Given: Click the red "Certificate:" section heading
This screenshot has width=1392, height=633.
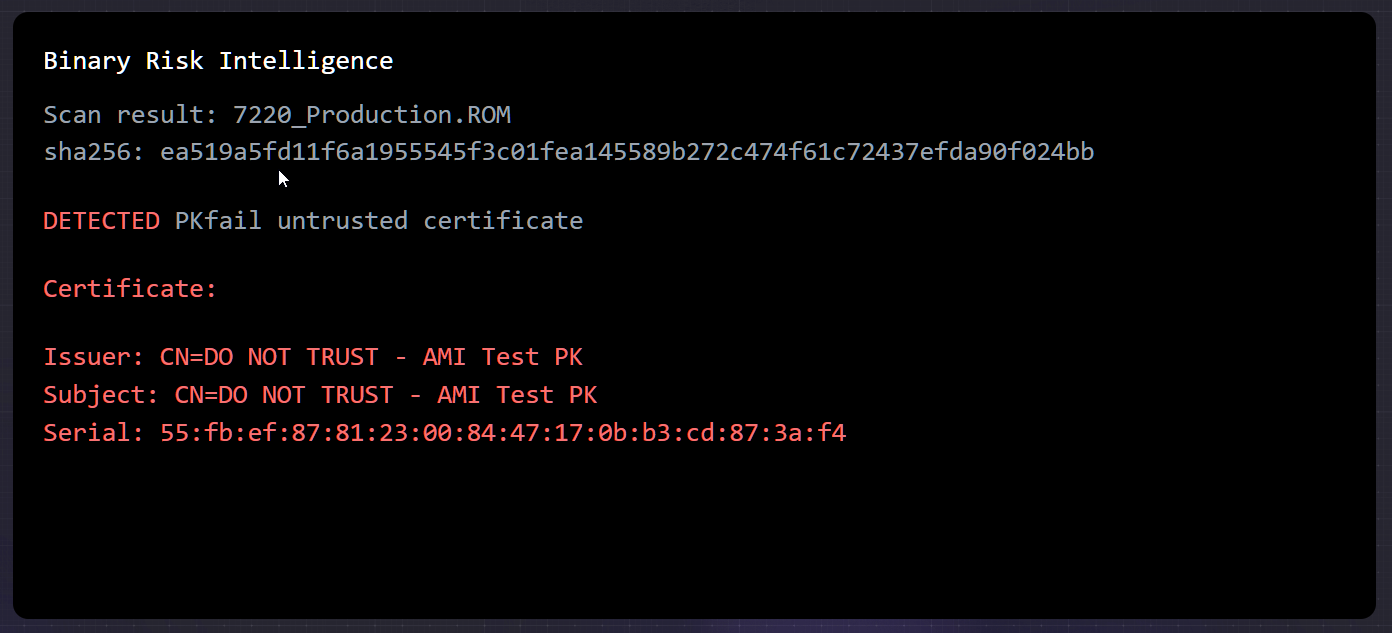Looking at the screenshot, I should [130, 289].
